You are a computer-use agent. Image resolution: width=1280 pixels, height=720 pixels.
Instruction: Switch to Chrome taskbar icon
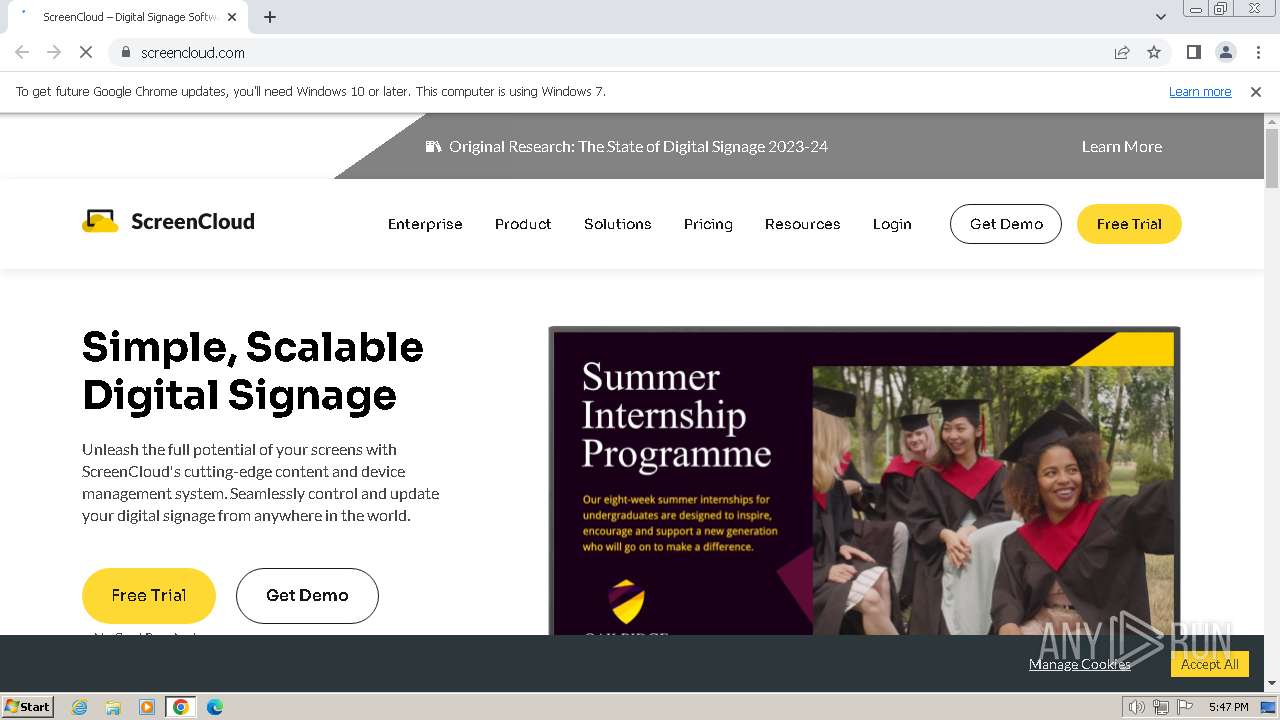coord(181,707)
